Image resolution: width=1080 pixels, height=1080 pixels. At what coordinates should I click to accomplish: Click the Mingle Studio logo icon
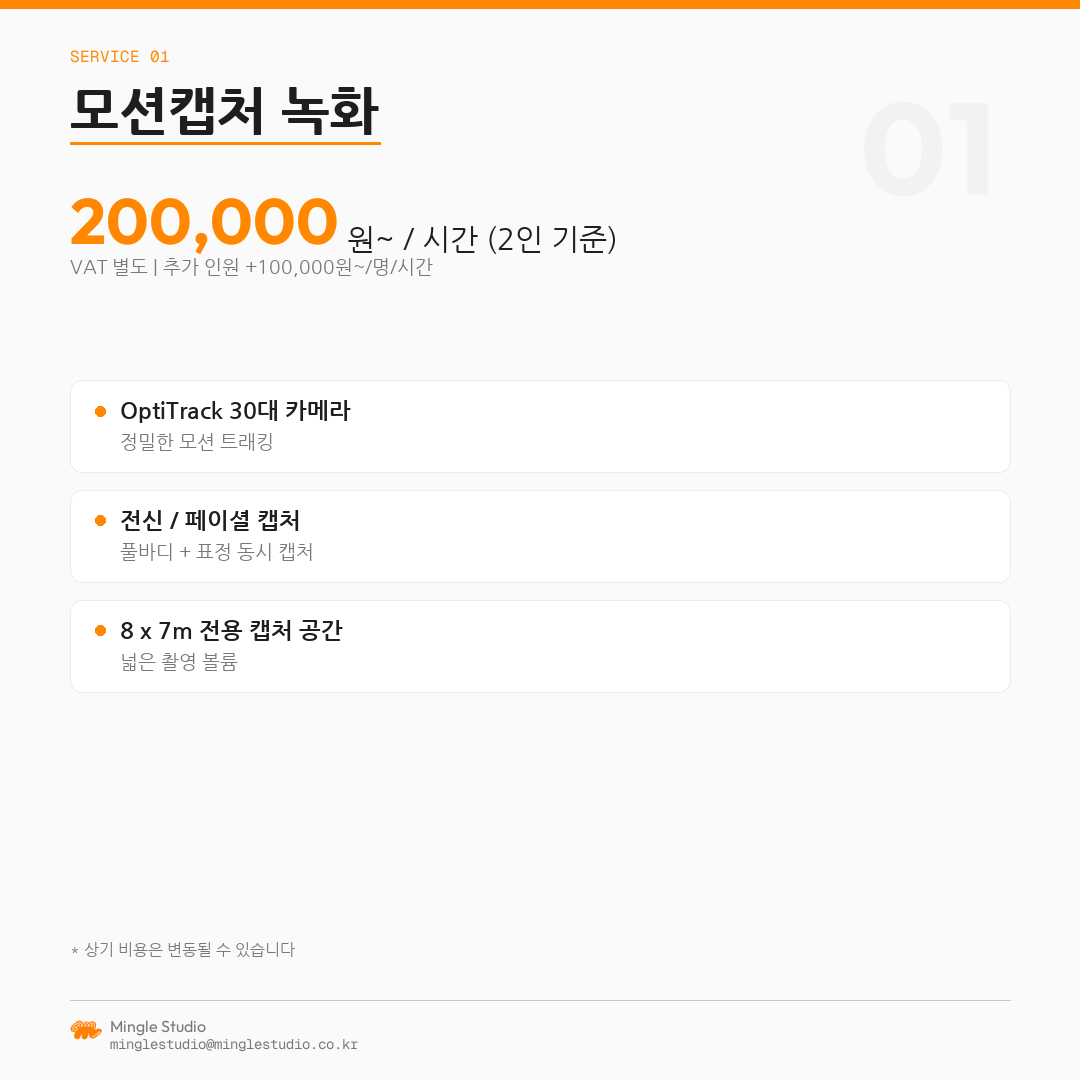click(86, 1030)
